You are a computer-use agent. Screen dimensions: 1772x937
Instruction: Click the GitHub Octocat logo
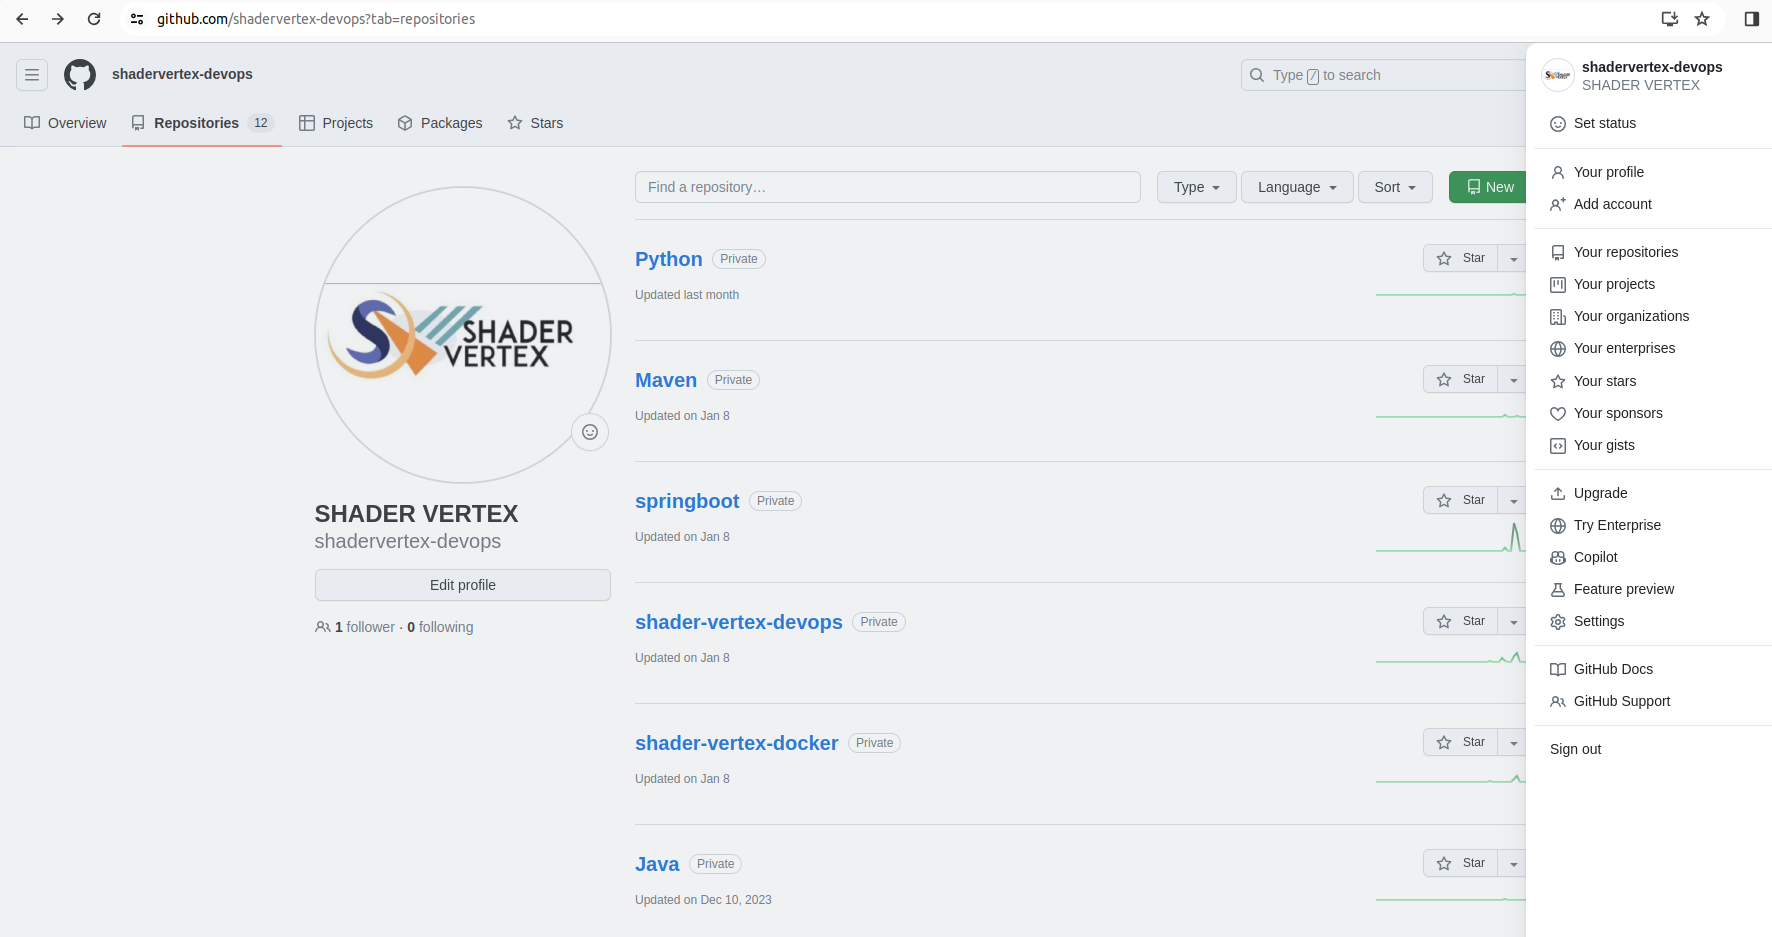click(80, 75)
